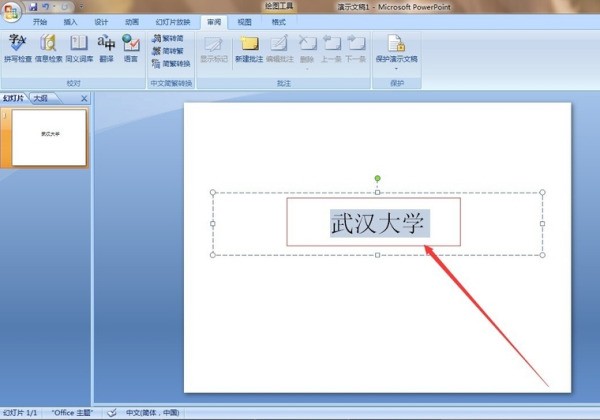Switch to the 大纲 outline pane tab

pyautogui.click(x=41, y=98)
